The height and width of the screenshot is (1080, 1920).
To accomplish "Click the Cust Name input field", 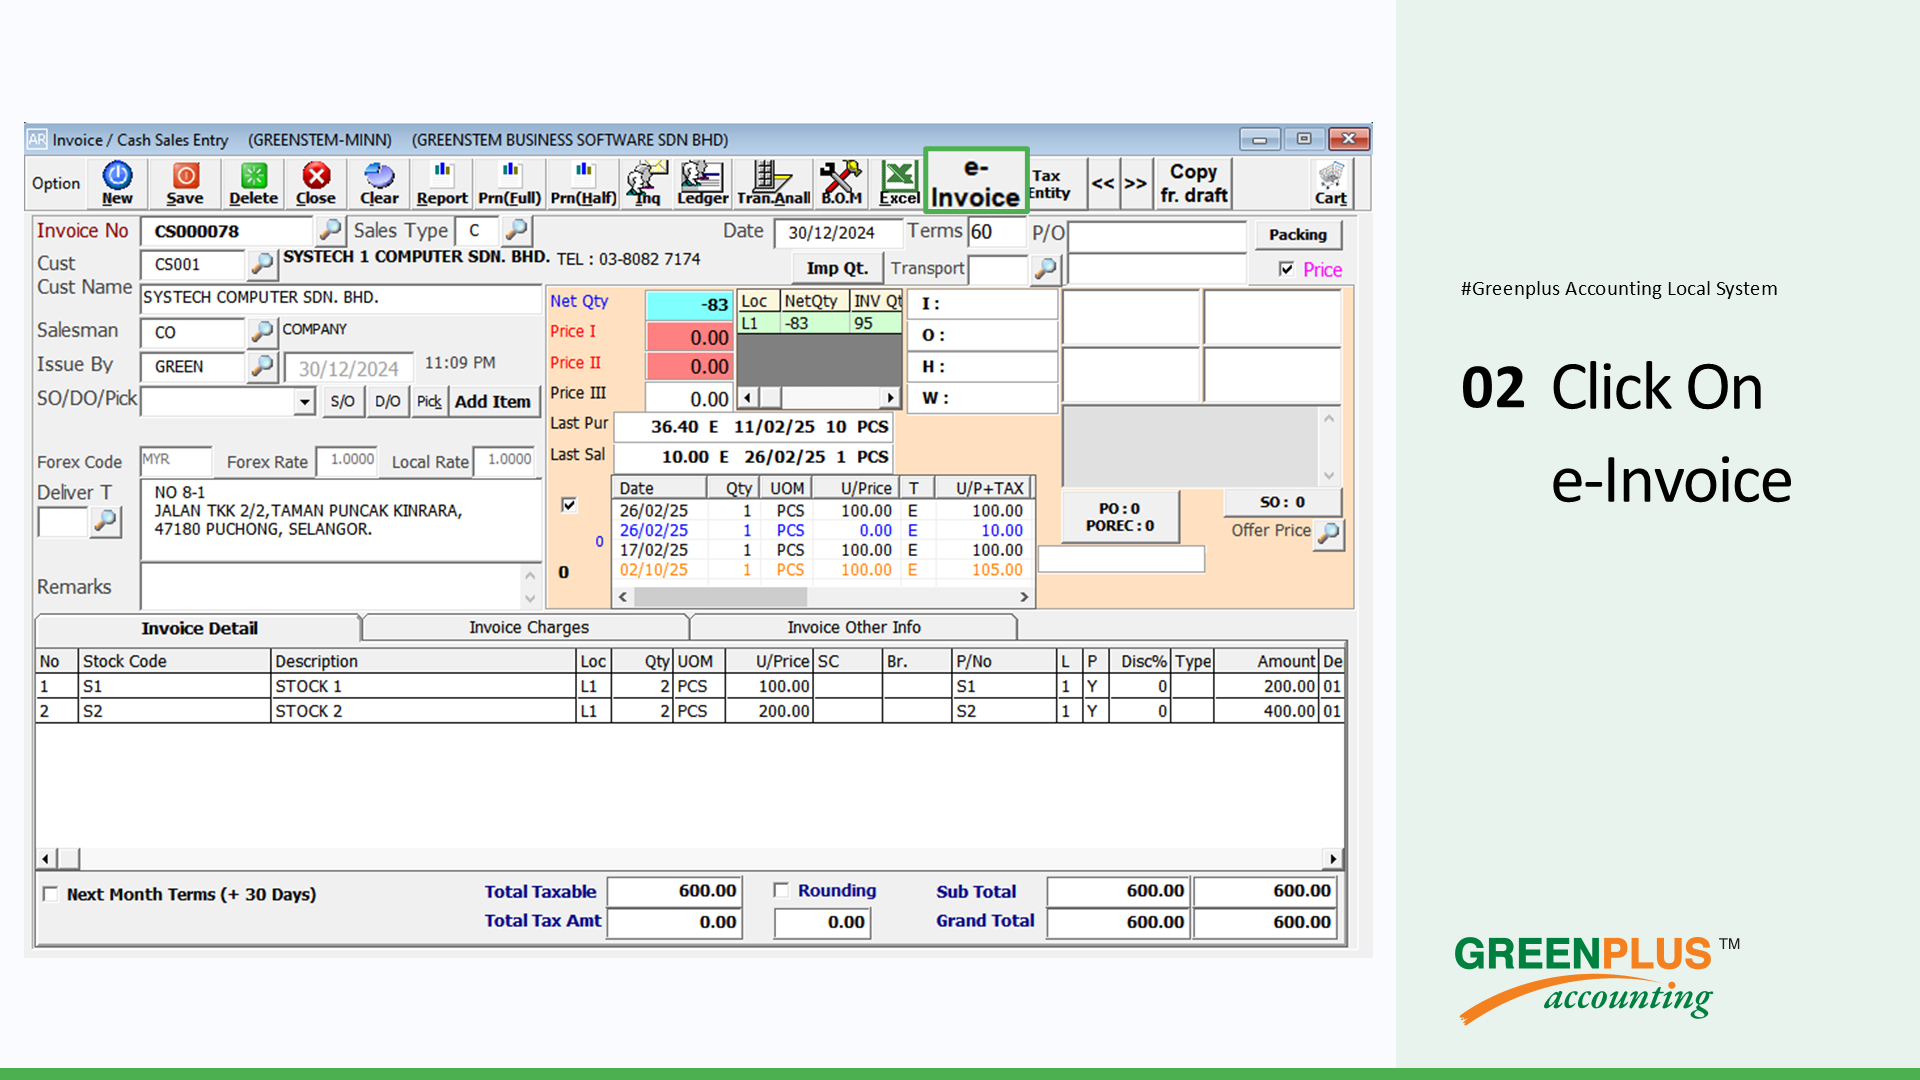I will (340, 298).
